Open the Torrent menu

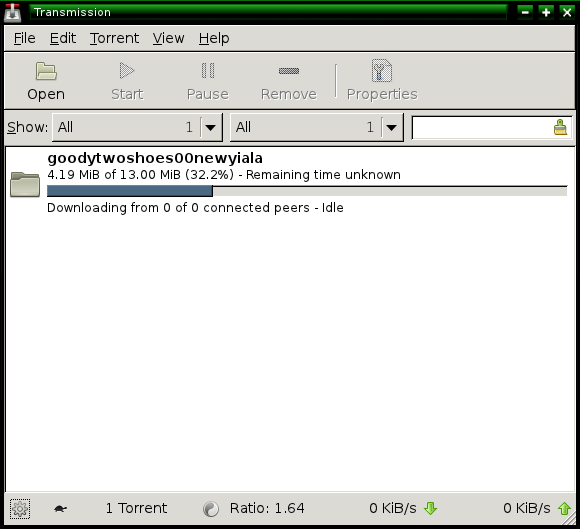(x=114, y=38)
